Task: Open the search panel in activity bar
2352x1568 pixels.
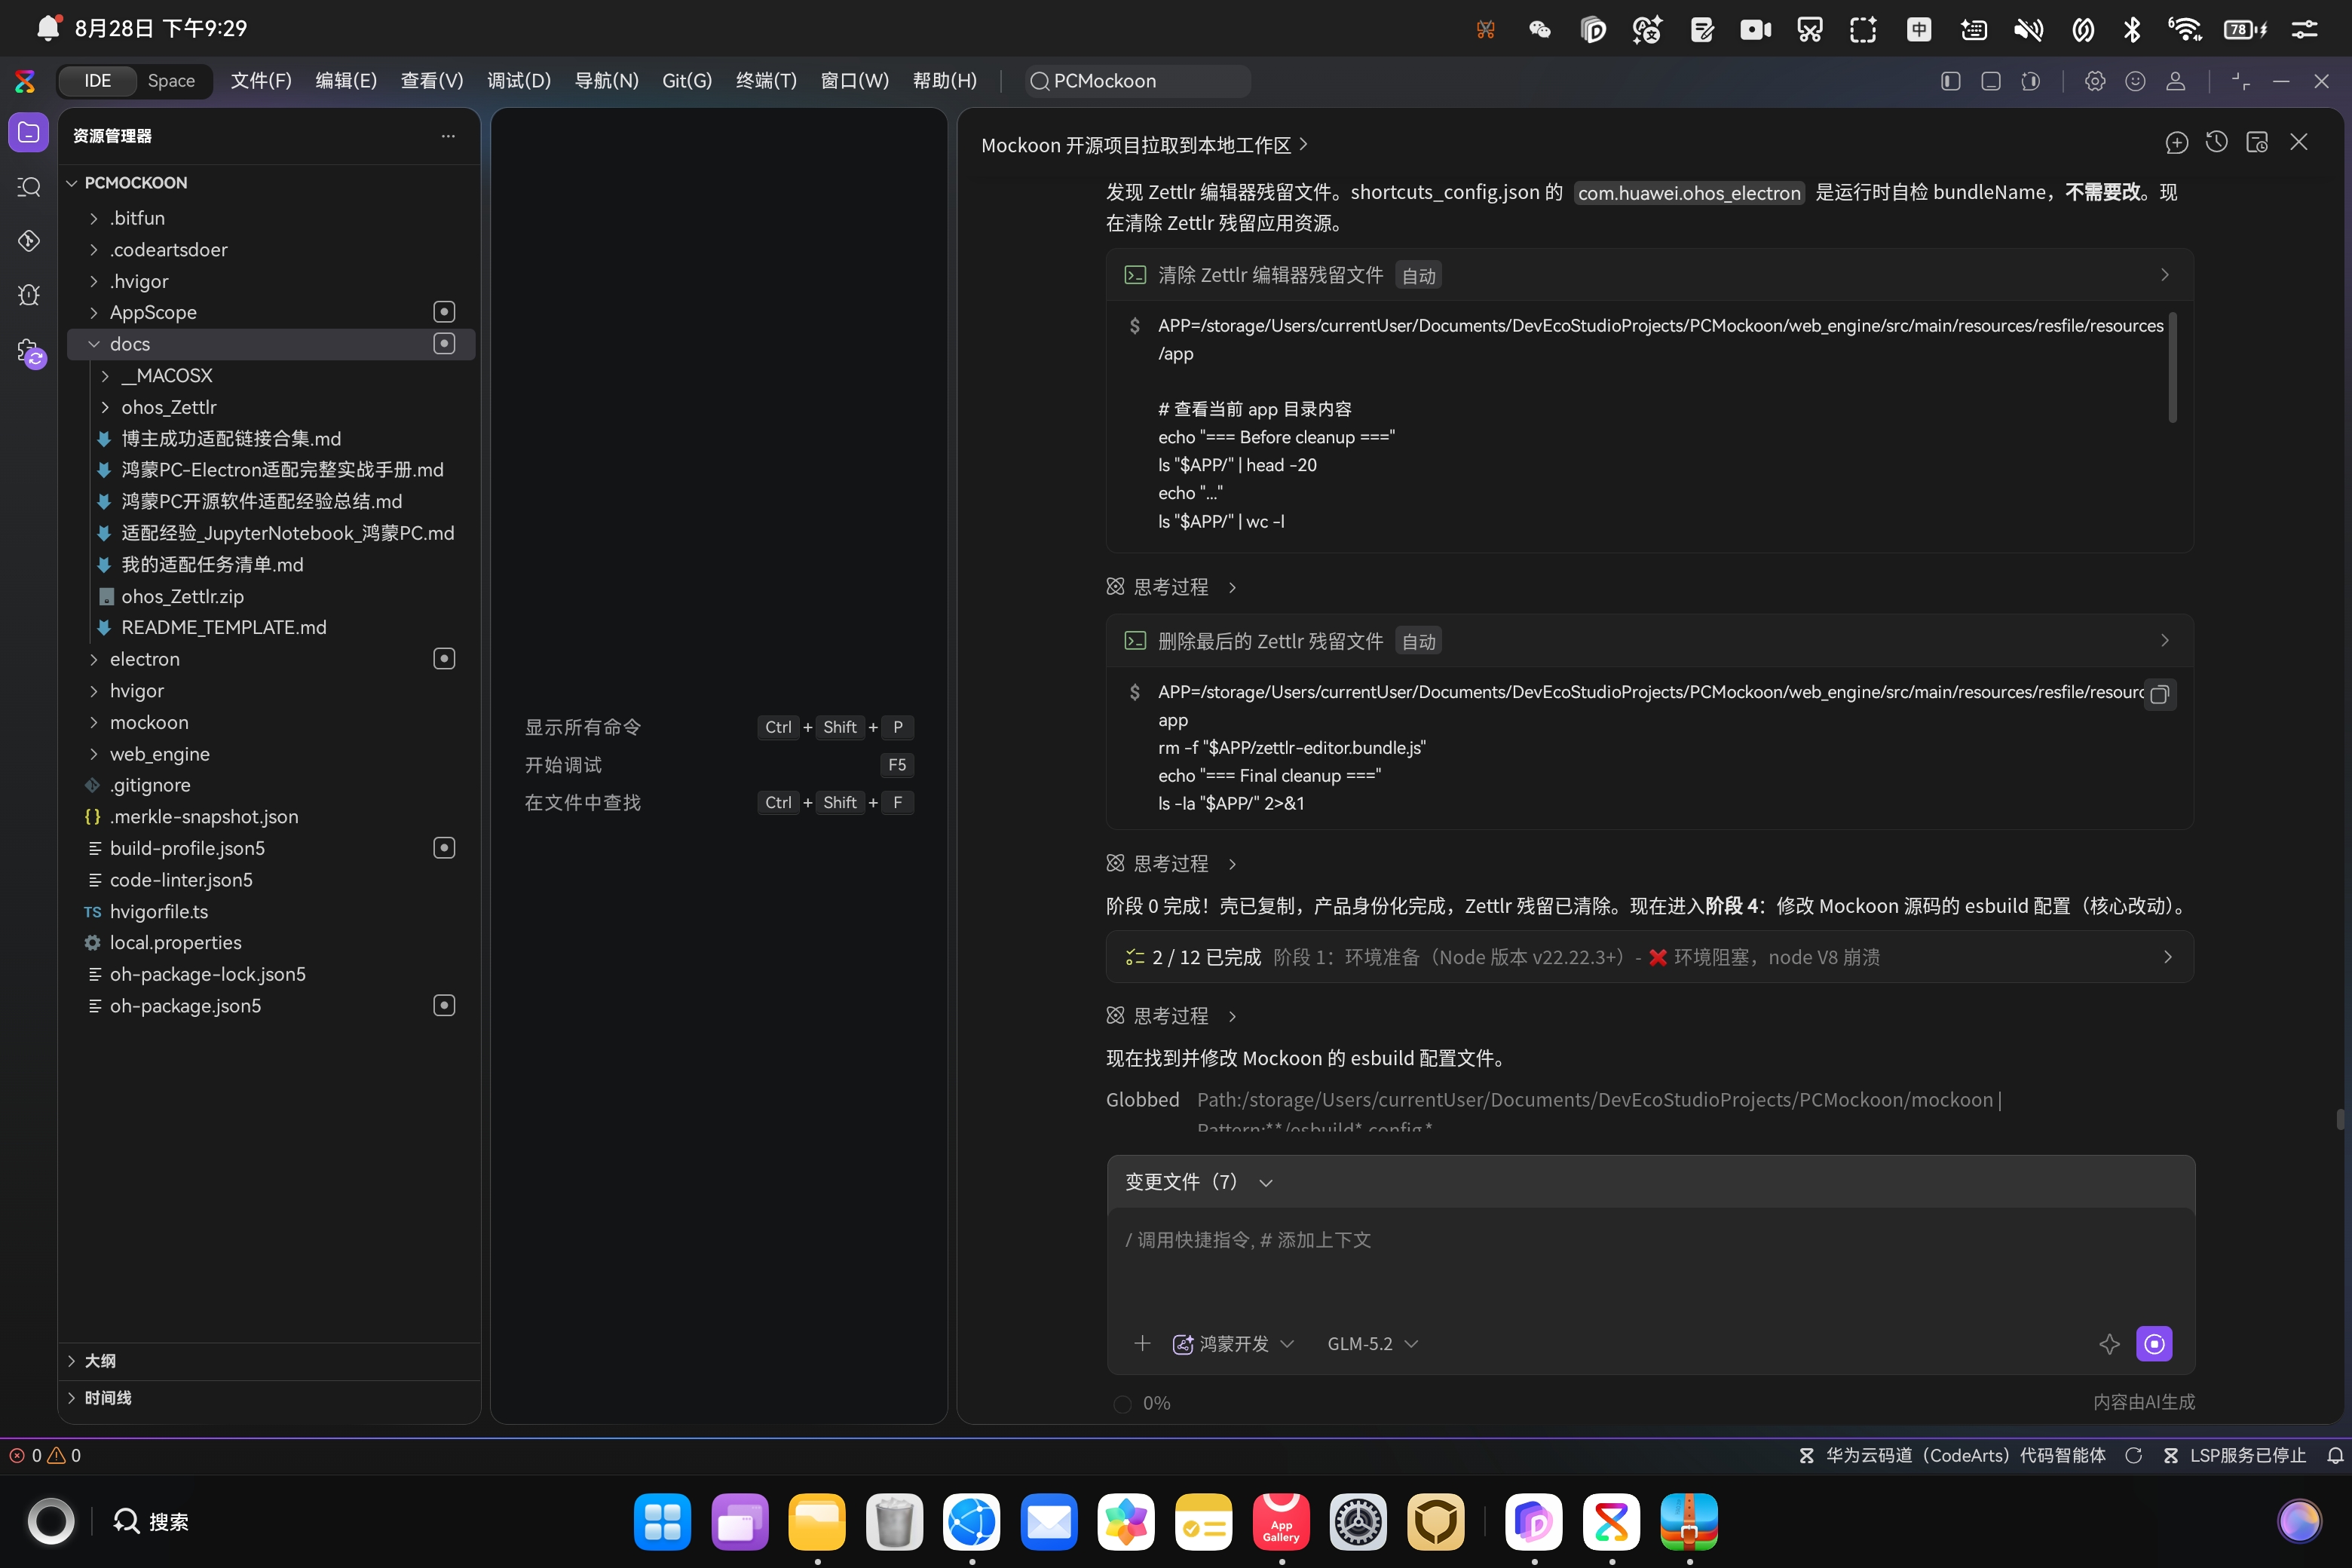Action: [x=29, y=187]
